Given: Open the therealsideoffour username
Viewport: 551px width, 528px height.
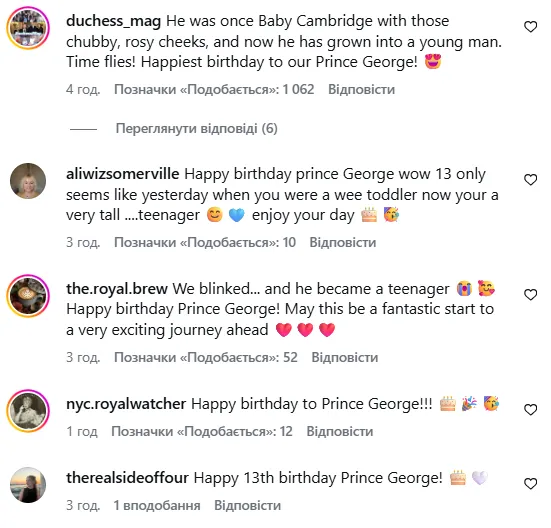Looking at the screenshot, I should [127, 478].
